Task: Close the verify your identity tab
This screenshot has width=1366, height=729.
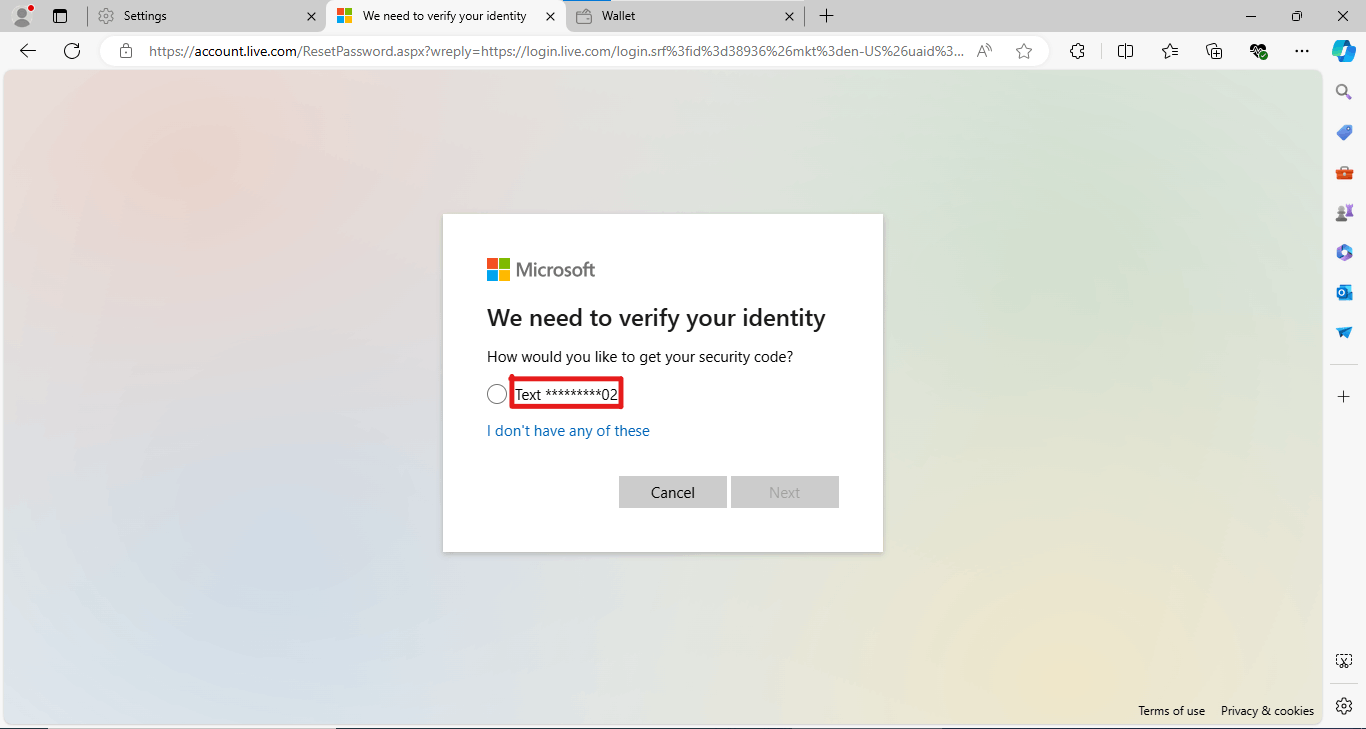Action: pos(550,16)
